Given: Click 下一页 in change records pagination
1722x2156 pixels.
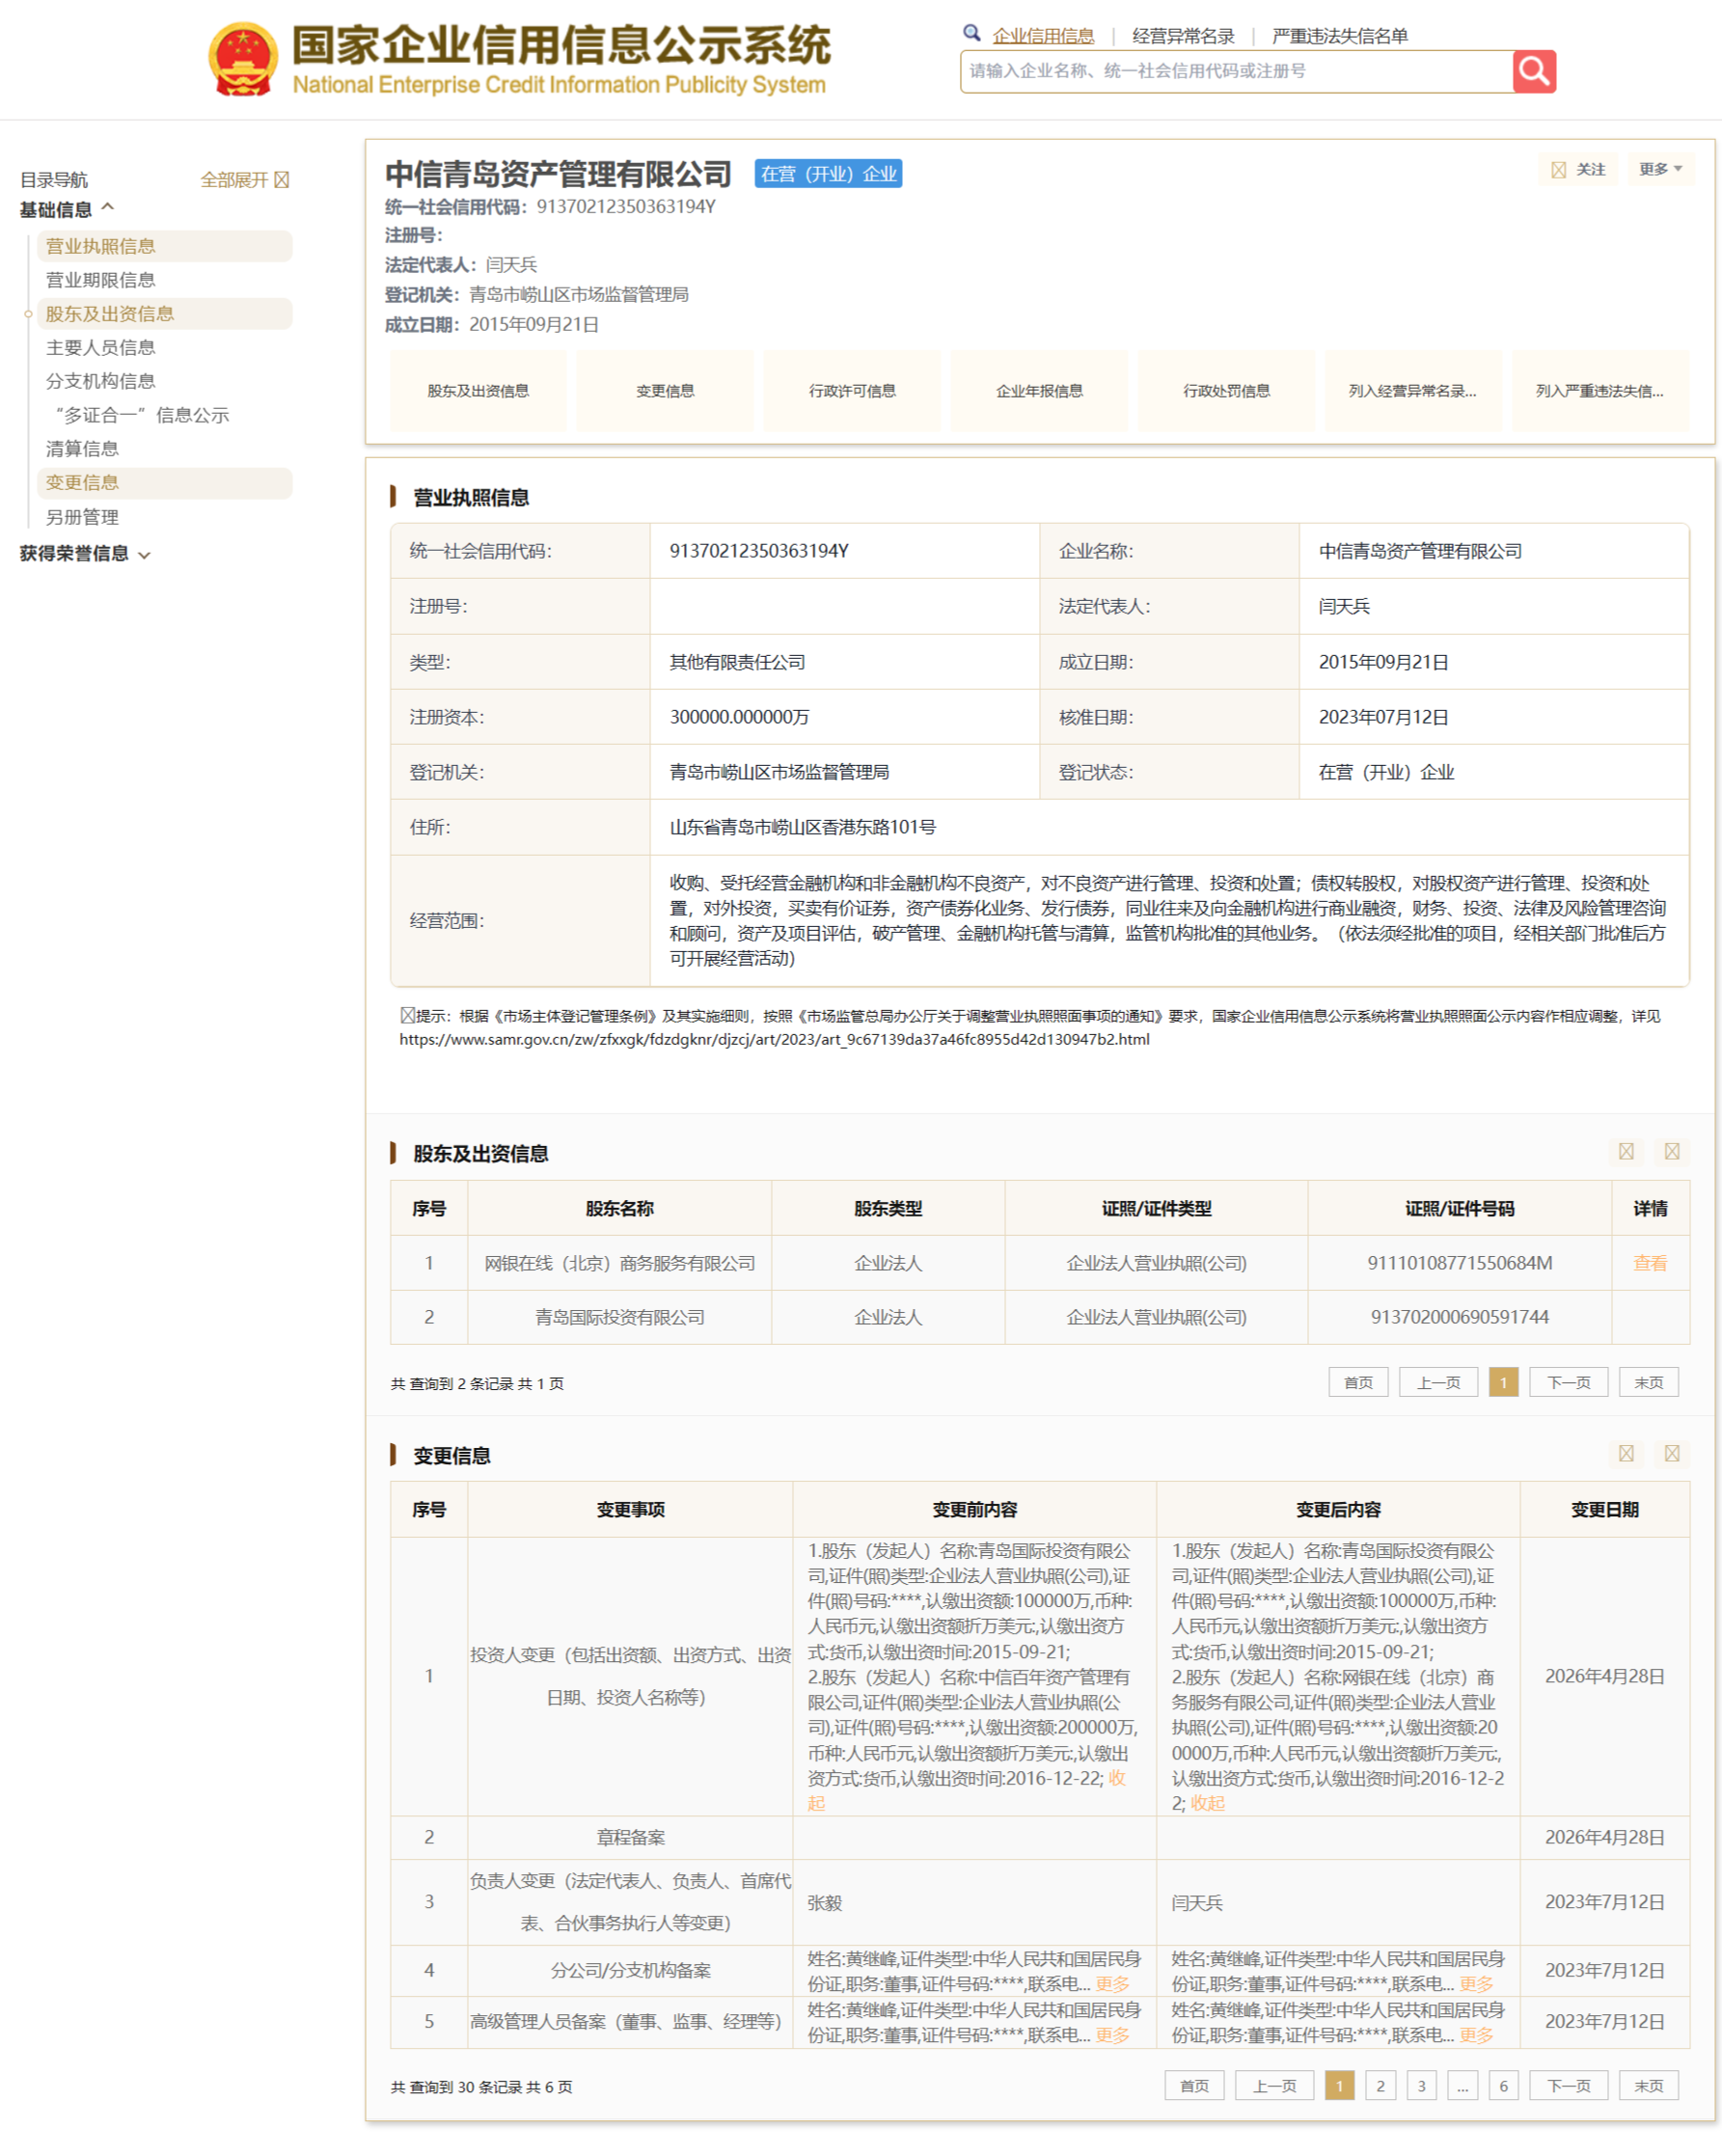Looking at the screenshot, I should pyautogui.click(x=1569, y=2086).
